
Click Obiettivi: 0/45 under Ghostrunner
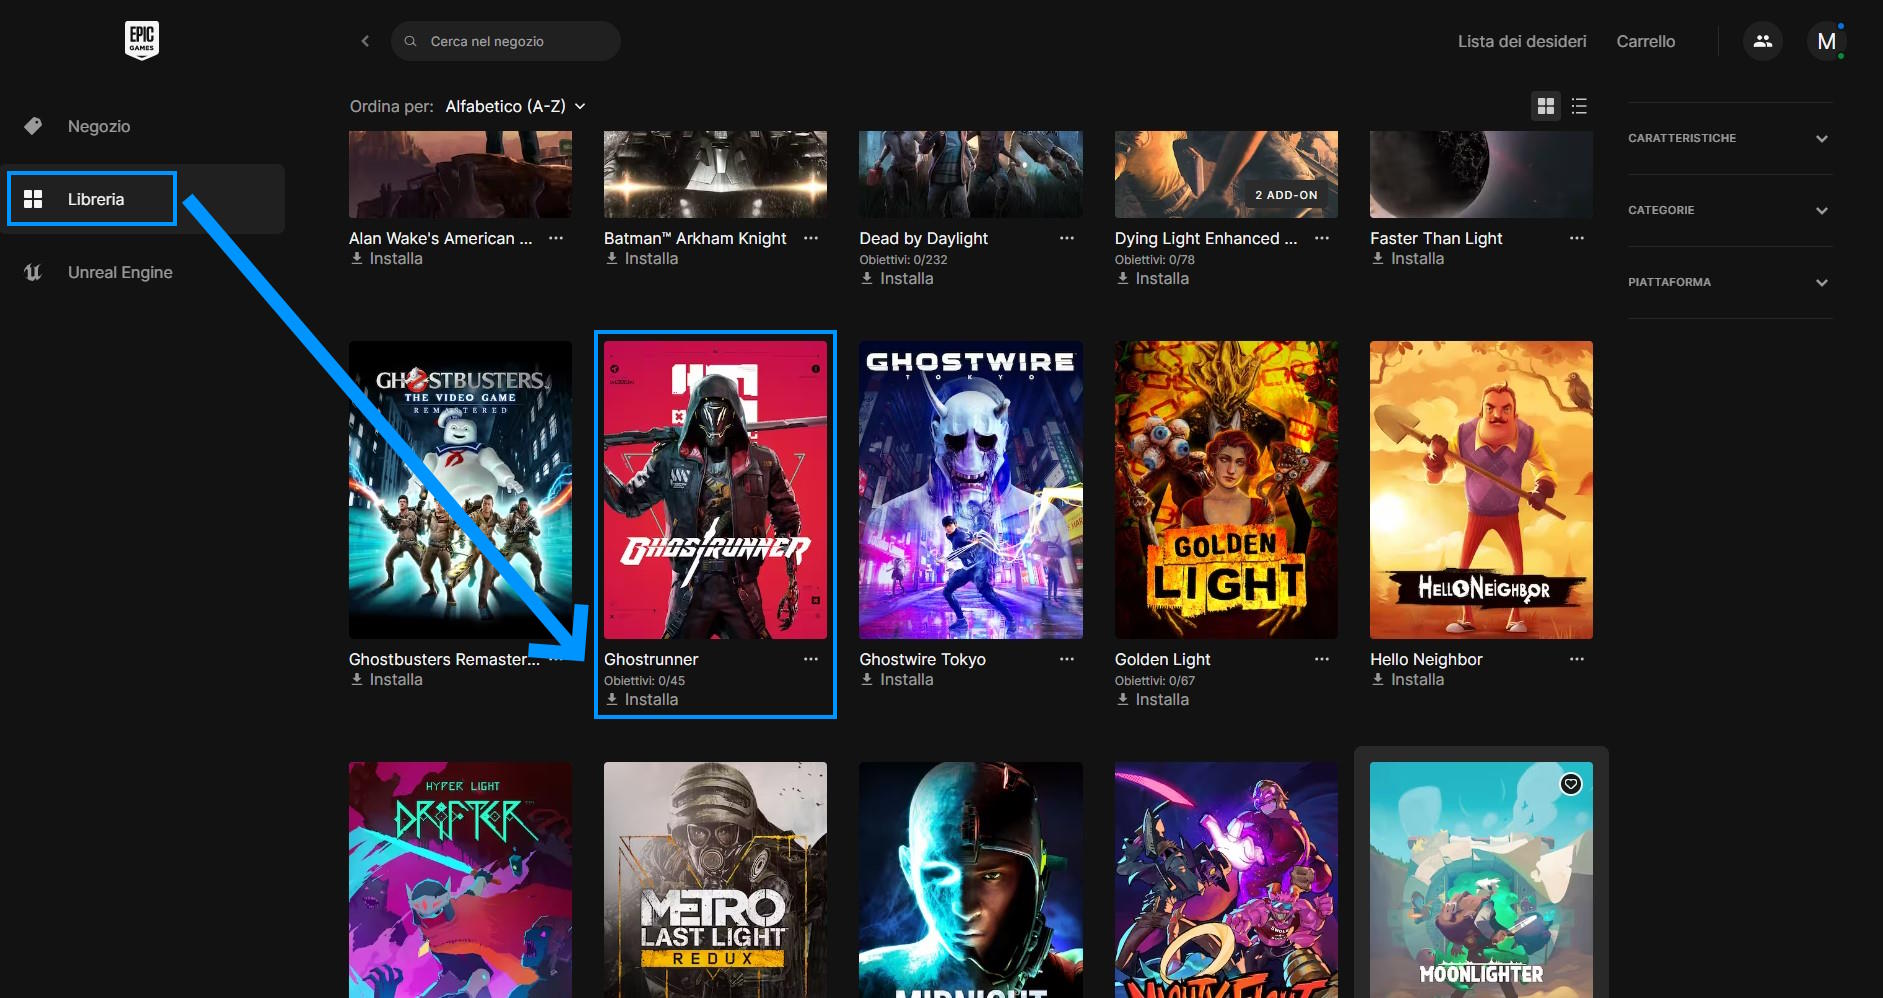click(644, 680)
